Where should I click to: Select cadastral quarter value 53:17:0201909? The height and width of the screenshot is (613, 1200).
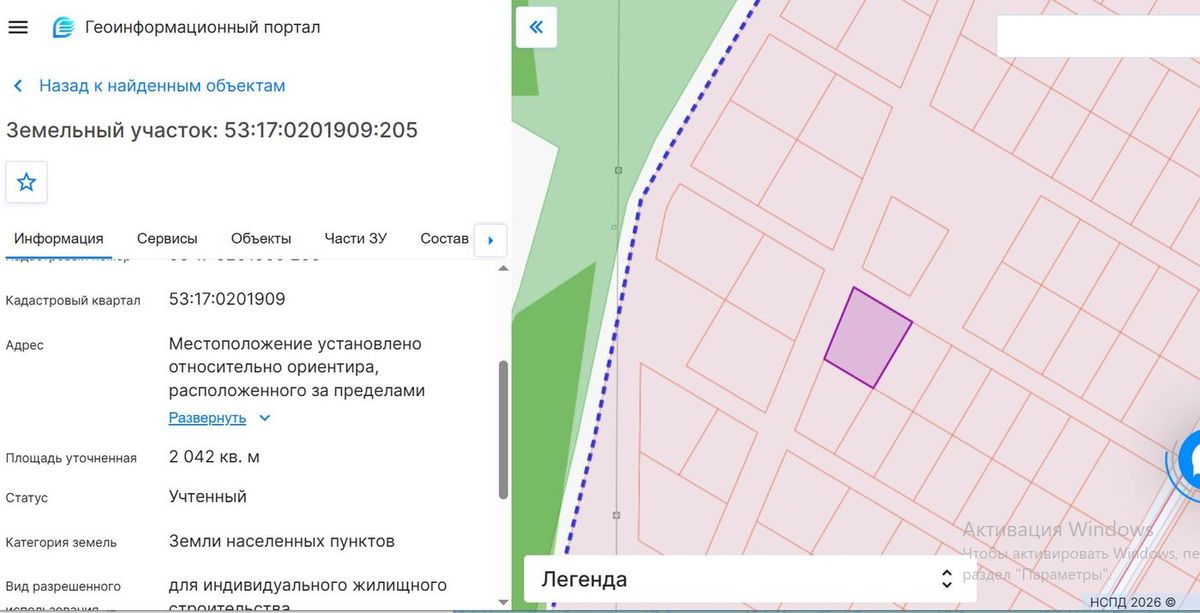227,299
